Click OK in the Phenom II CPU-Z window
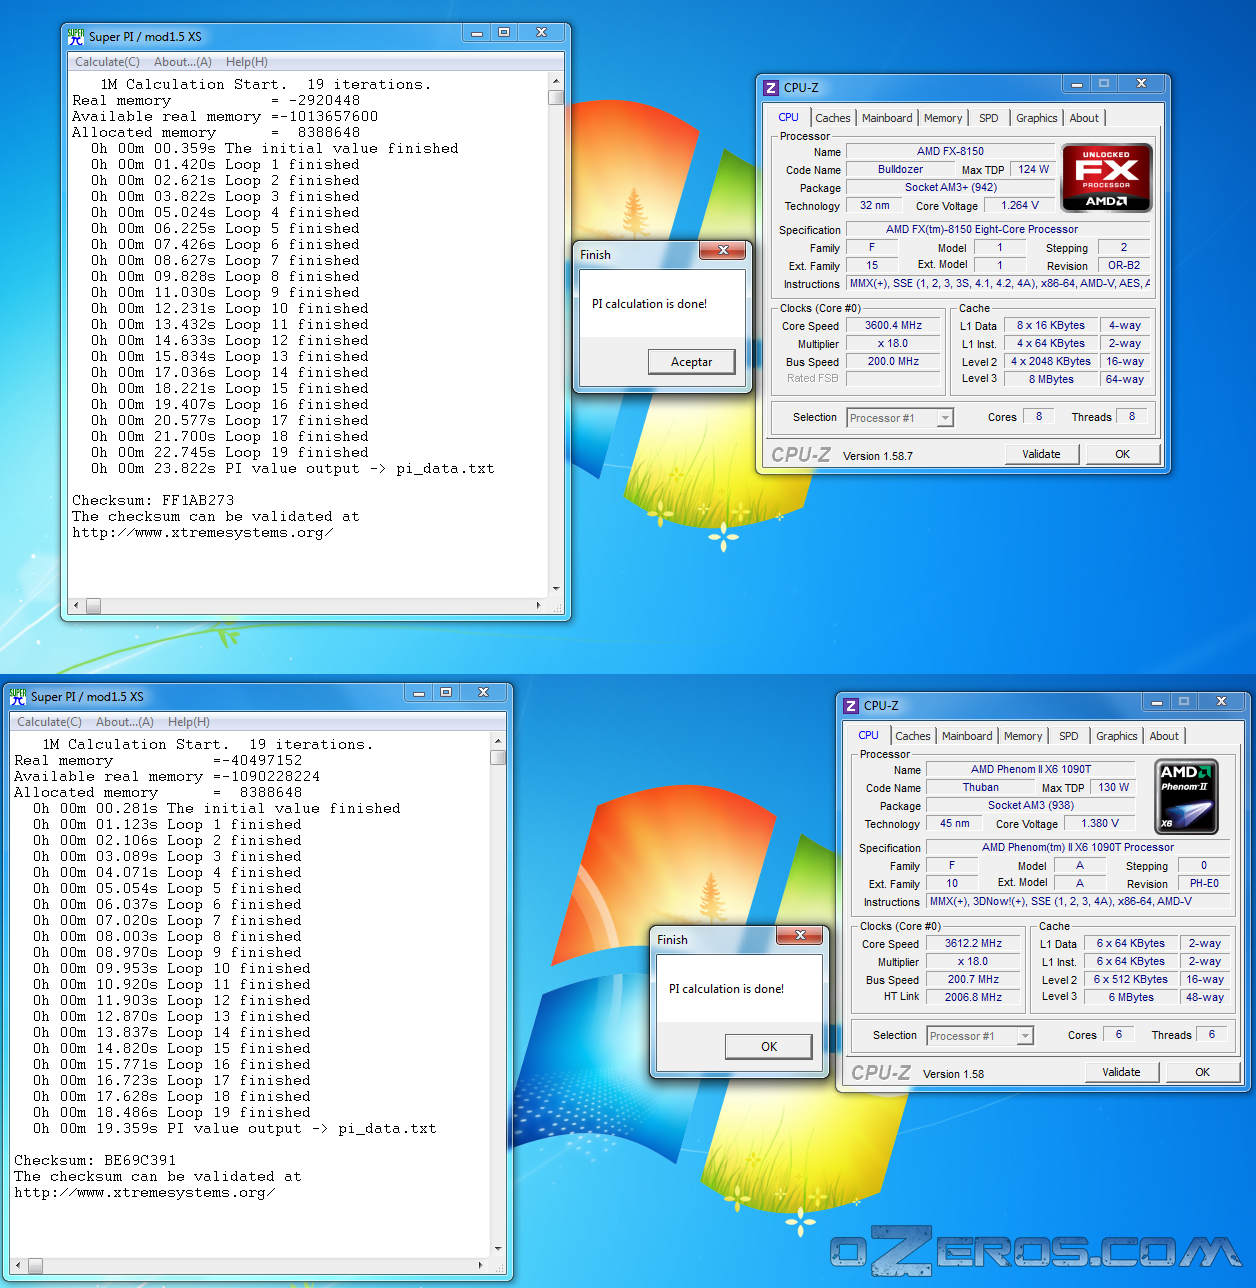 click(x=1203, y=1072)
